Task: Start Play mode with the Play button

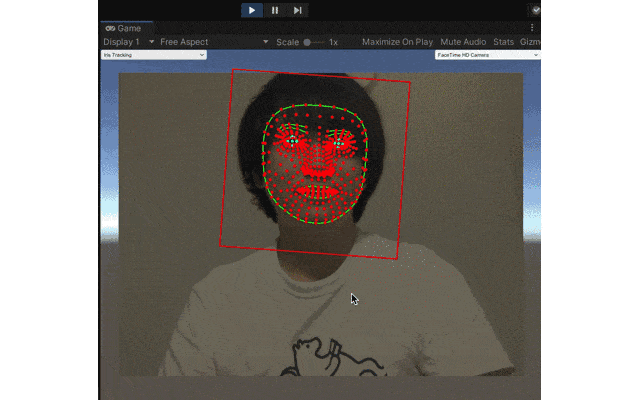Action: (x=252, y=10)
